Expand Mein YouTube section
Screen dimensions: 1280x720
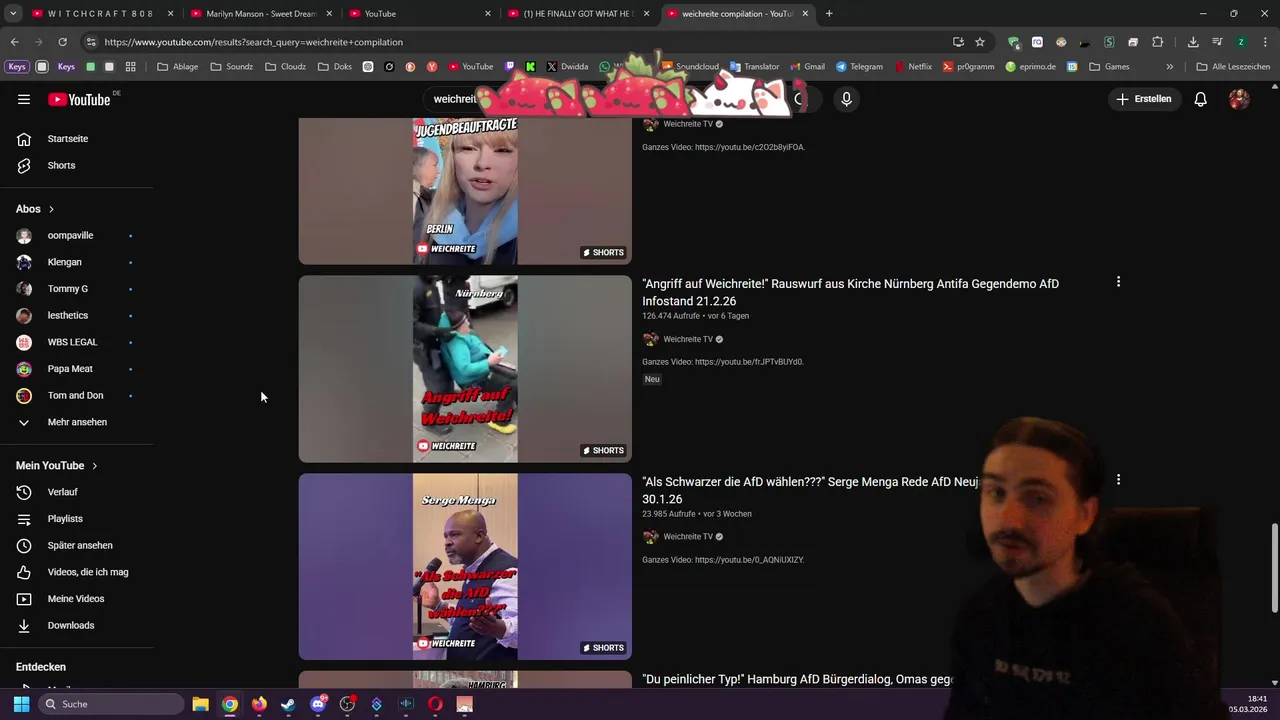coord(57,466)
